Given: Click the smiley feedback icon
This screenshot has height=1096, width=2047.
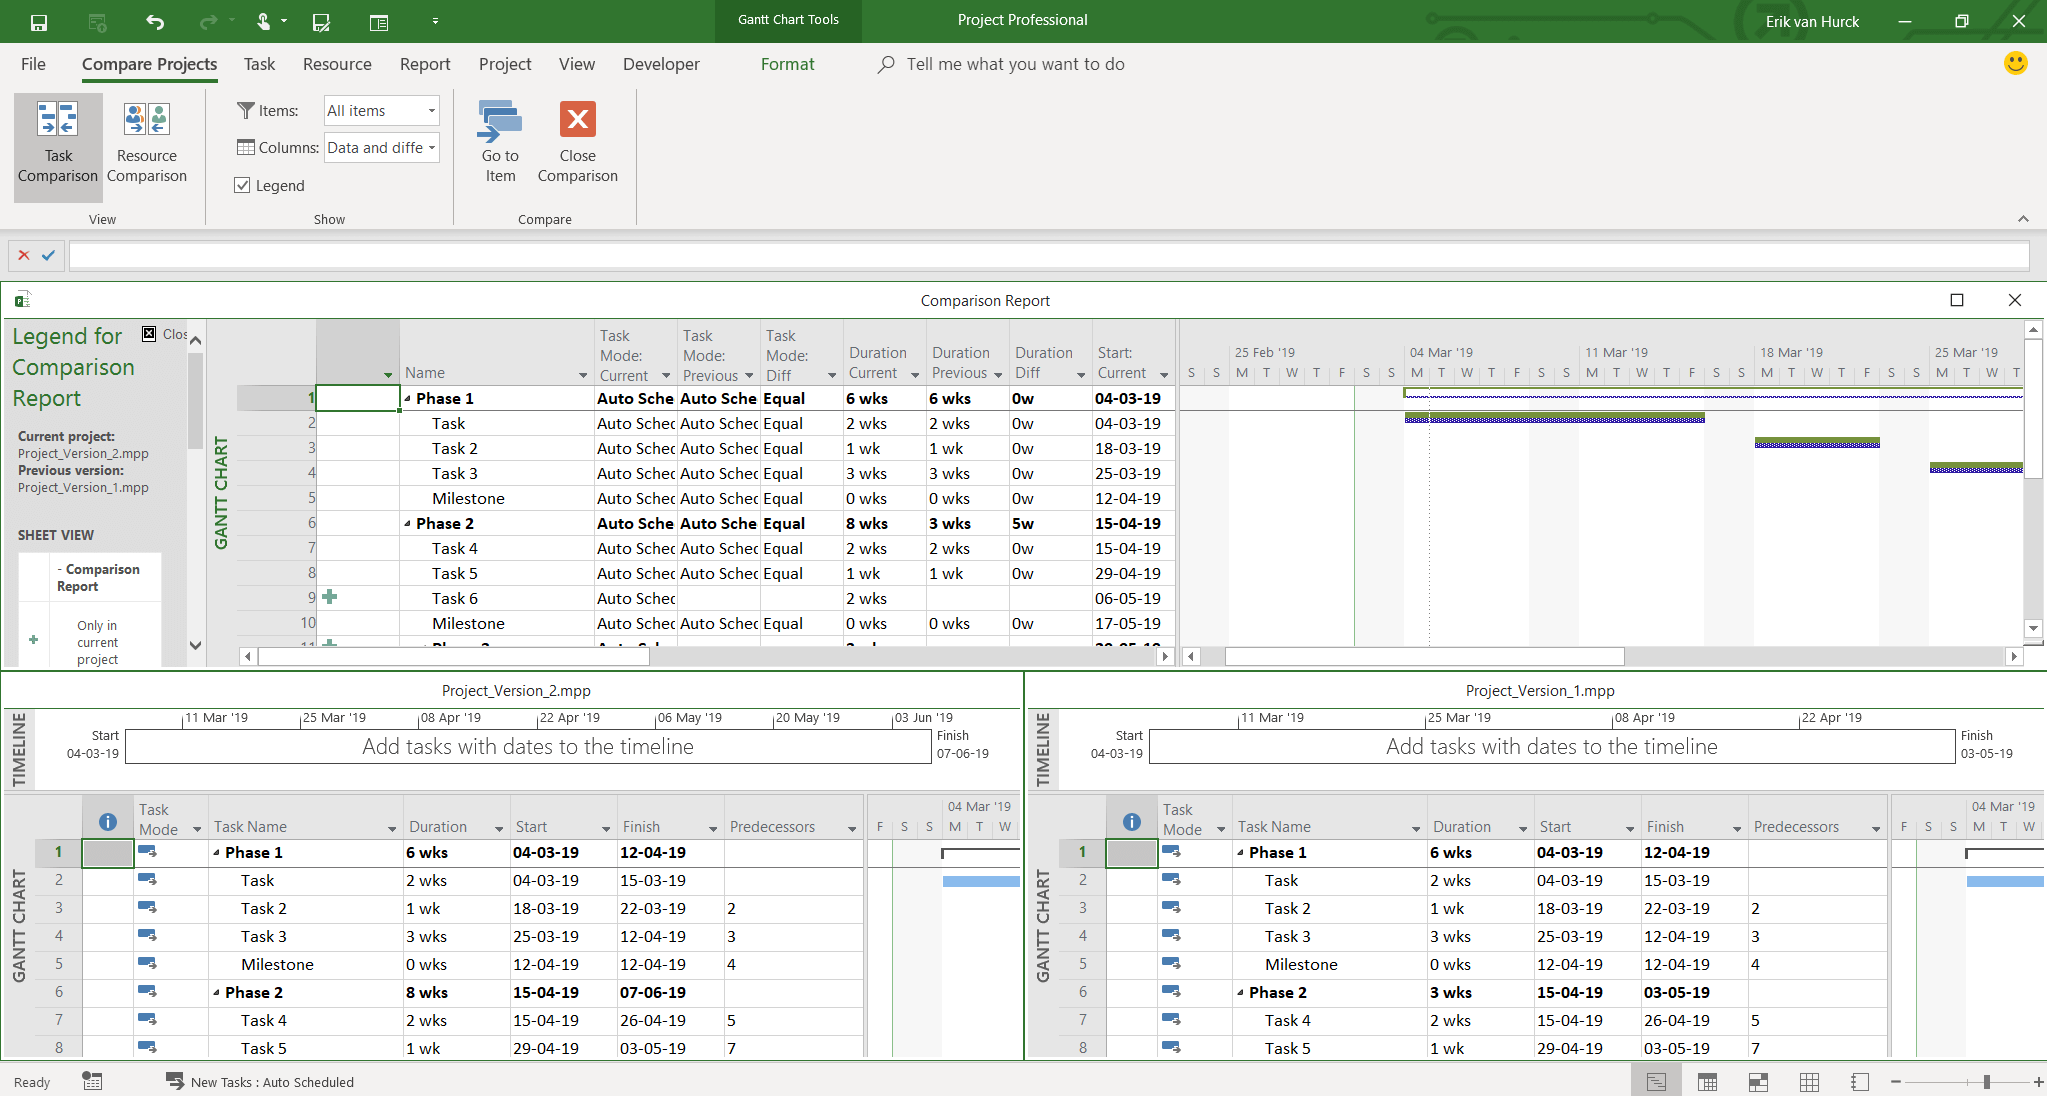Looking at the screenshot, I should [2015, 64].
